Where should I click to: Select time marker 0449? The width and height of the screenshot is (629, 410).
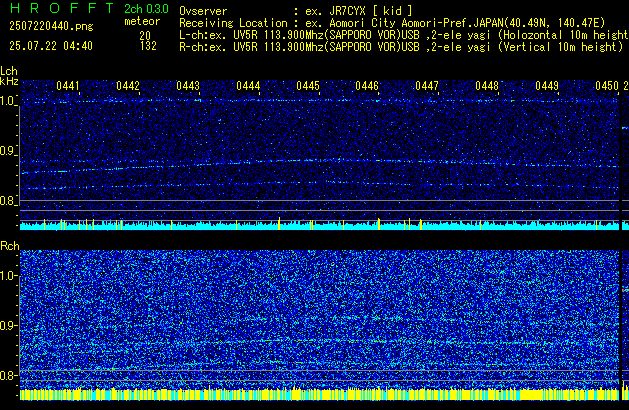[547, 86]
